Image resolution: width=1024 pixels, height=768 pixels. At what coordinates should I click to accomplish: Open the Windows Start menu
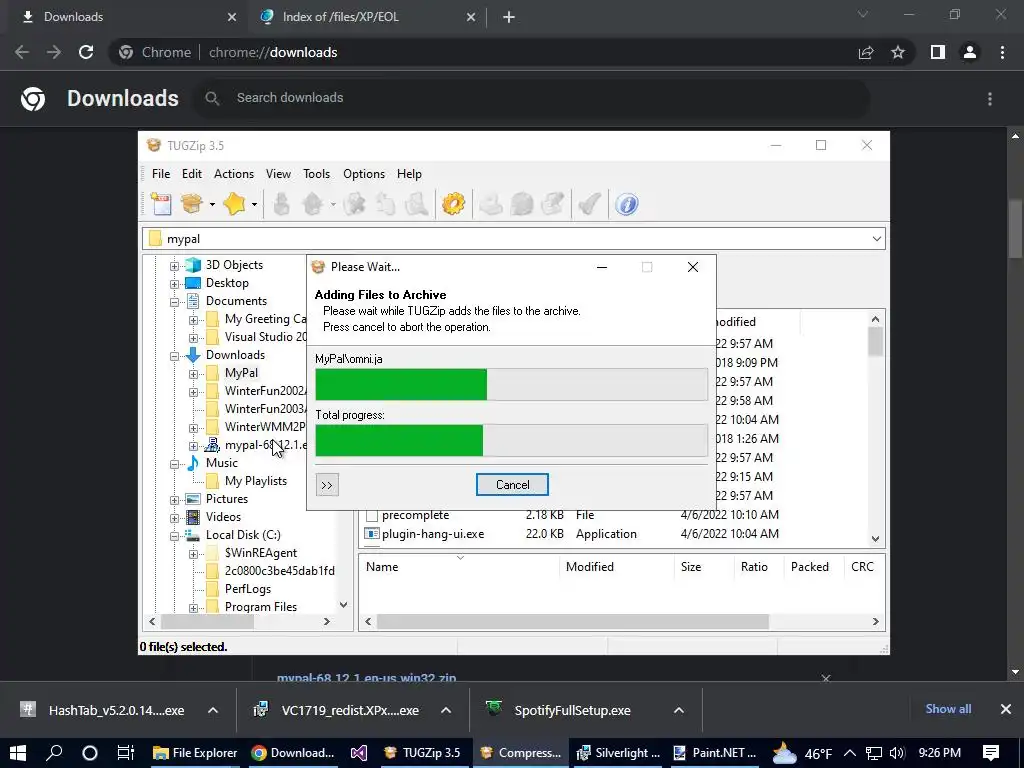(x=18, y=753)
